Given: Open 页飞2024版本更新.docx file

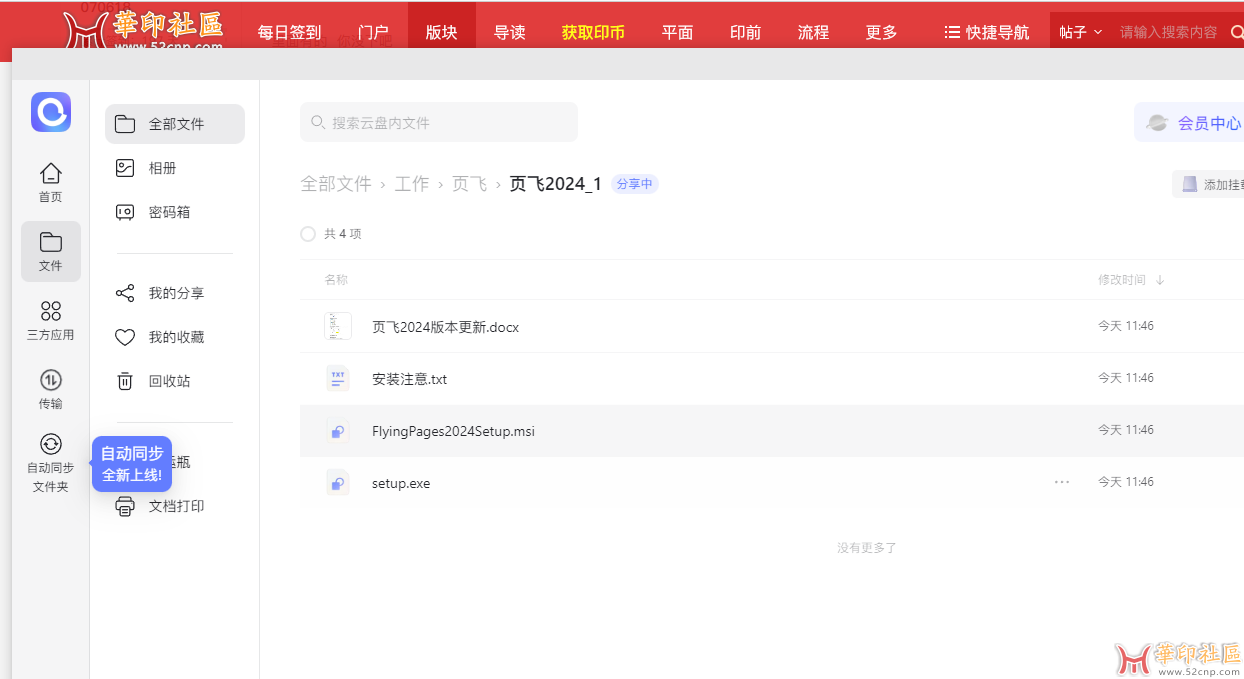Looking at the screenshot, I should [x=445, y=327].
